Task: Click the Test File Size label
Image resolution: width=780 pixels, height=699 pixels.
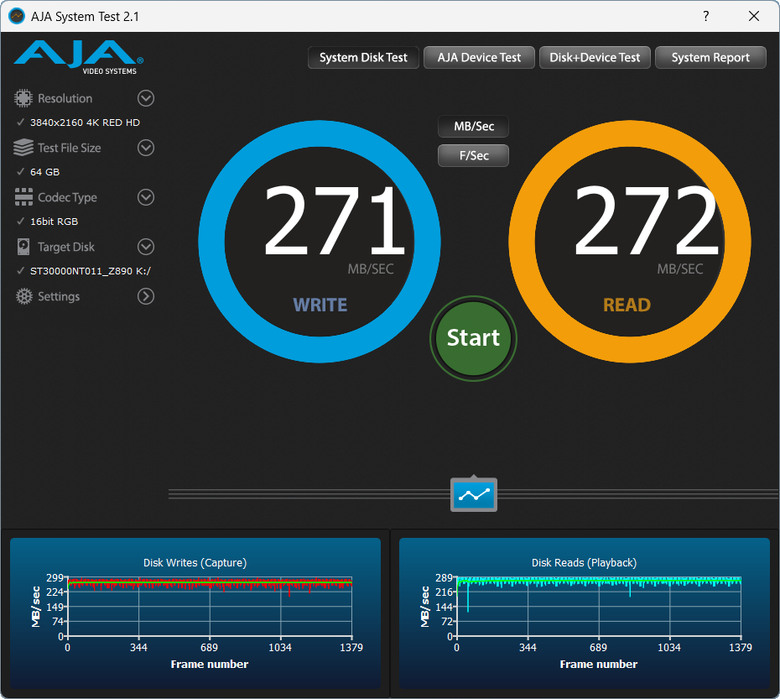Action: point(69,148)
